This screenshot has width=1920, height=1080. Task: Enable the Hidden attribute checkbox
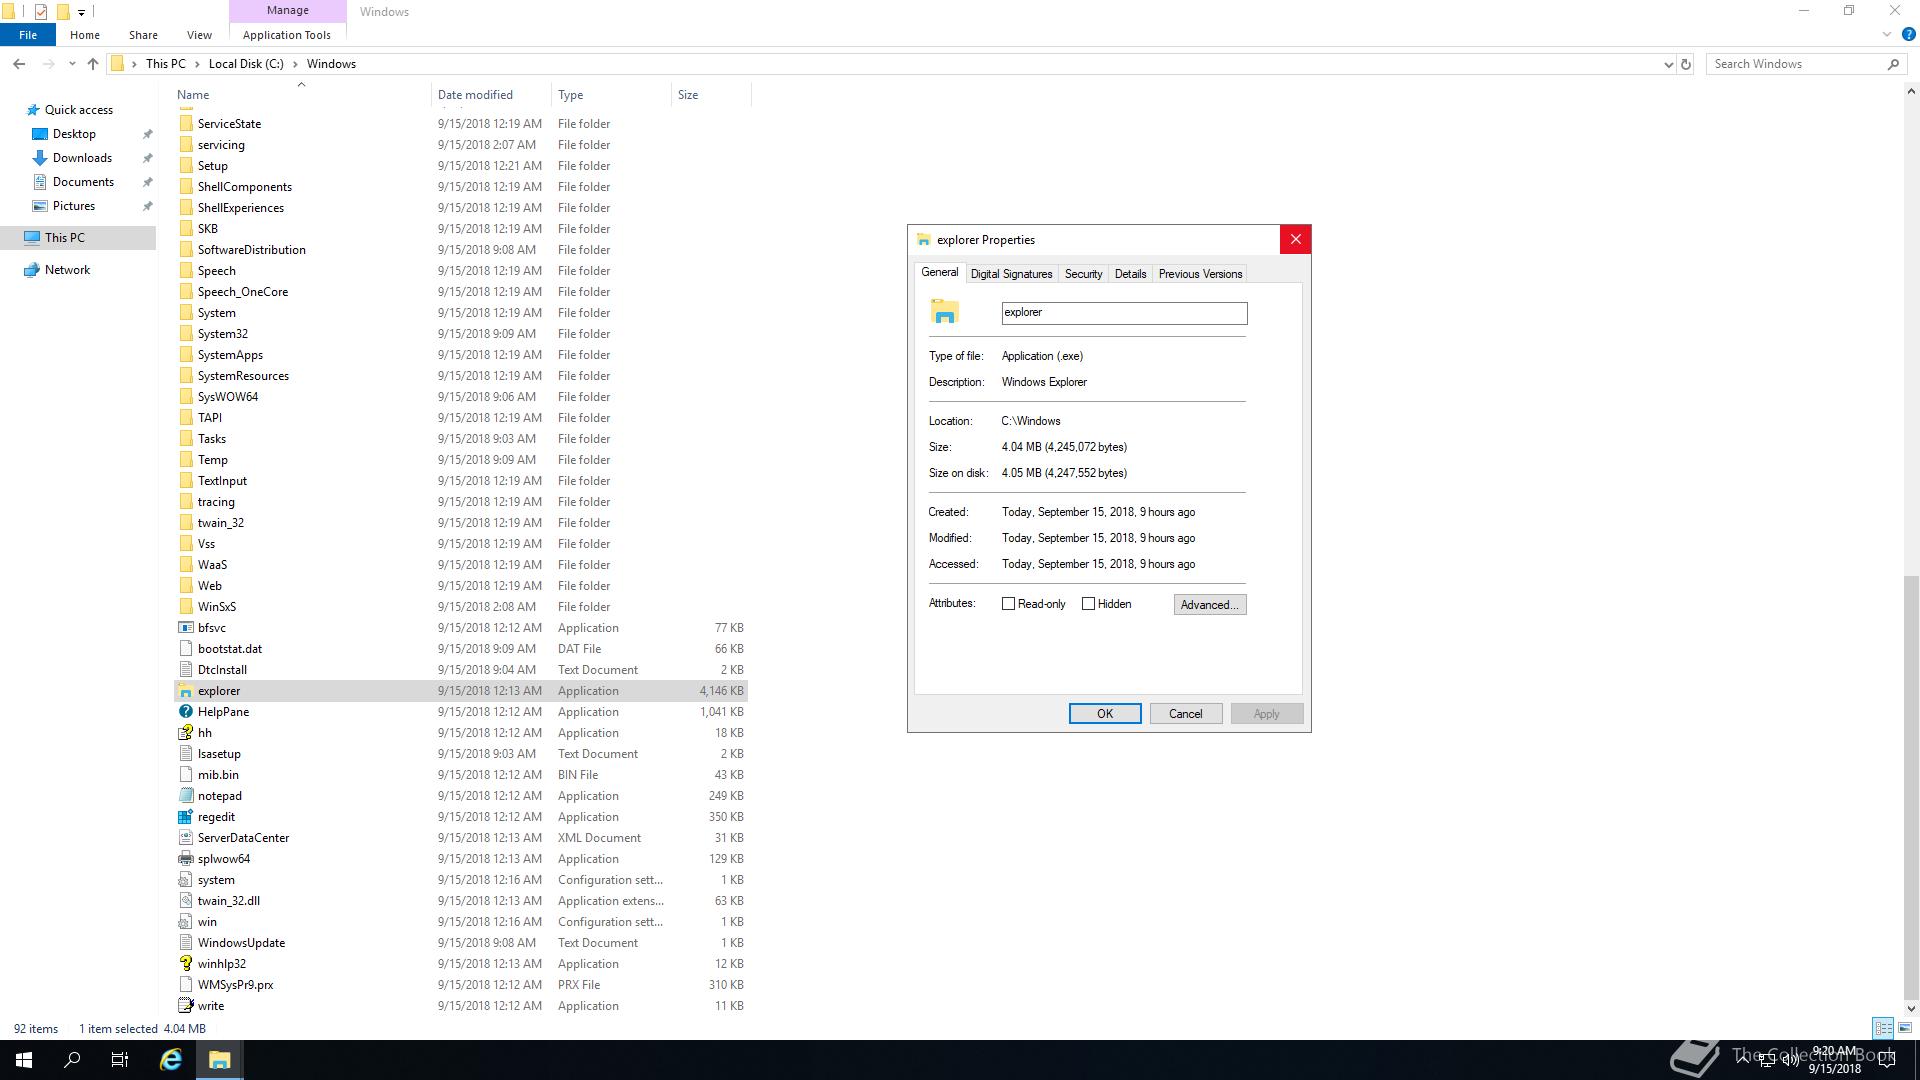[1088, 604]
